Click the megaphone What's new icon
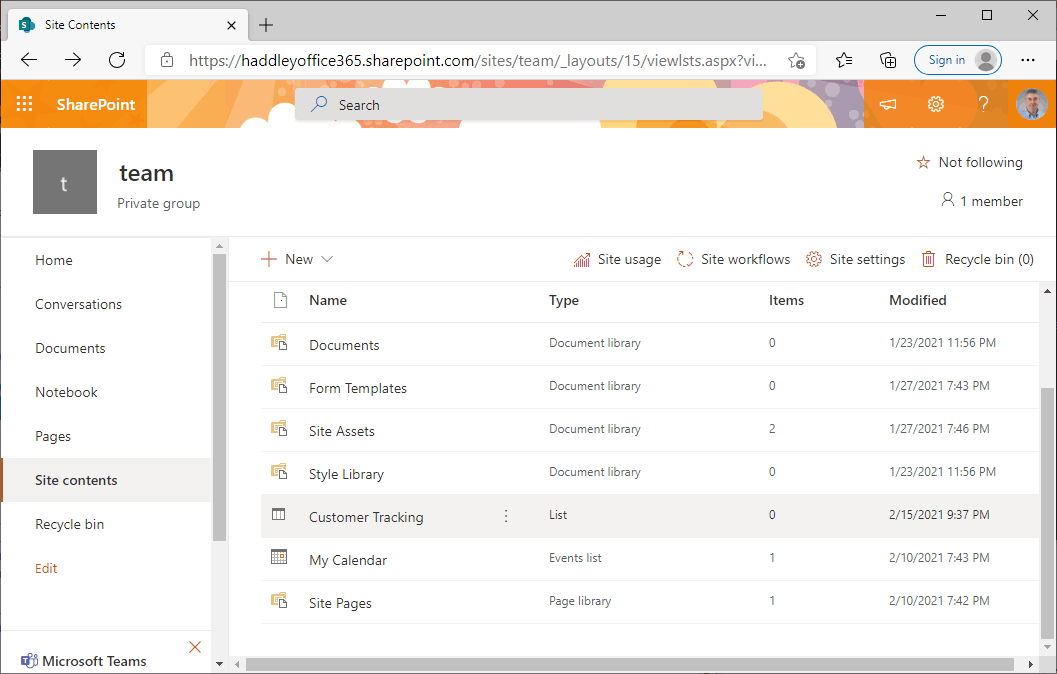Viewport: 1057px width, 674px height. pyautogui.click(x=887, y=104)
